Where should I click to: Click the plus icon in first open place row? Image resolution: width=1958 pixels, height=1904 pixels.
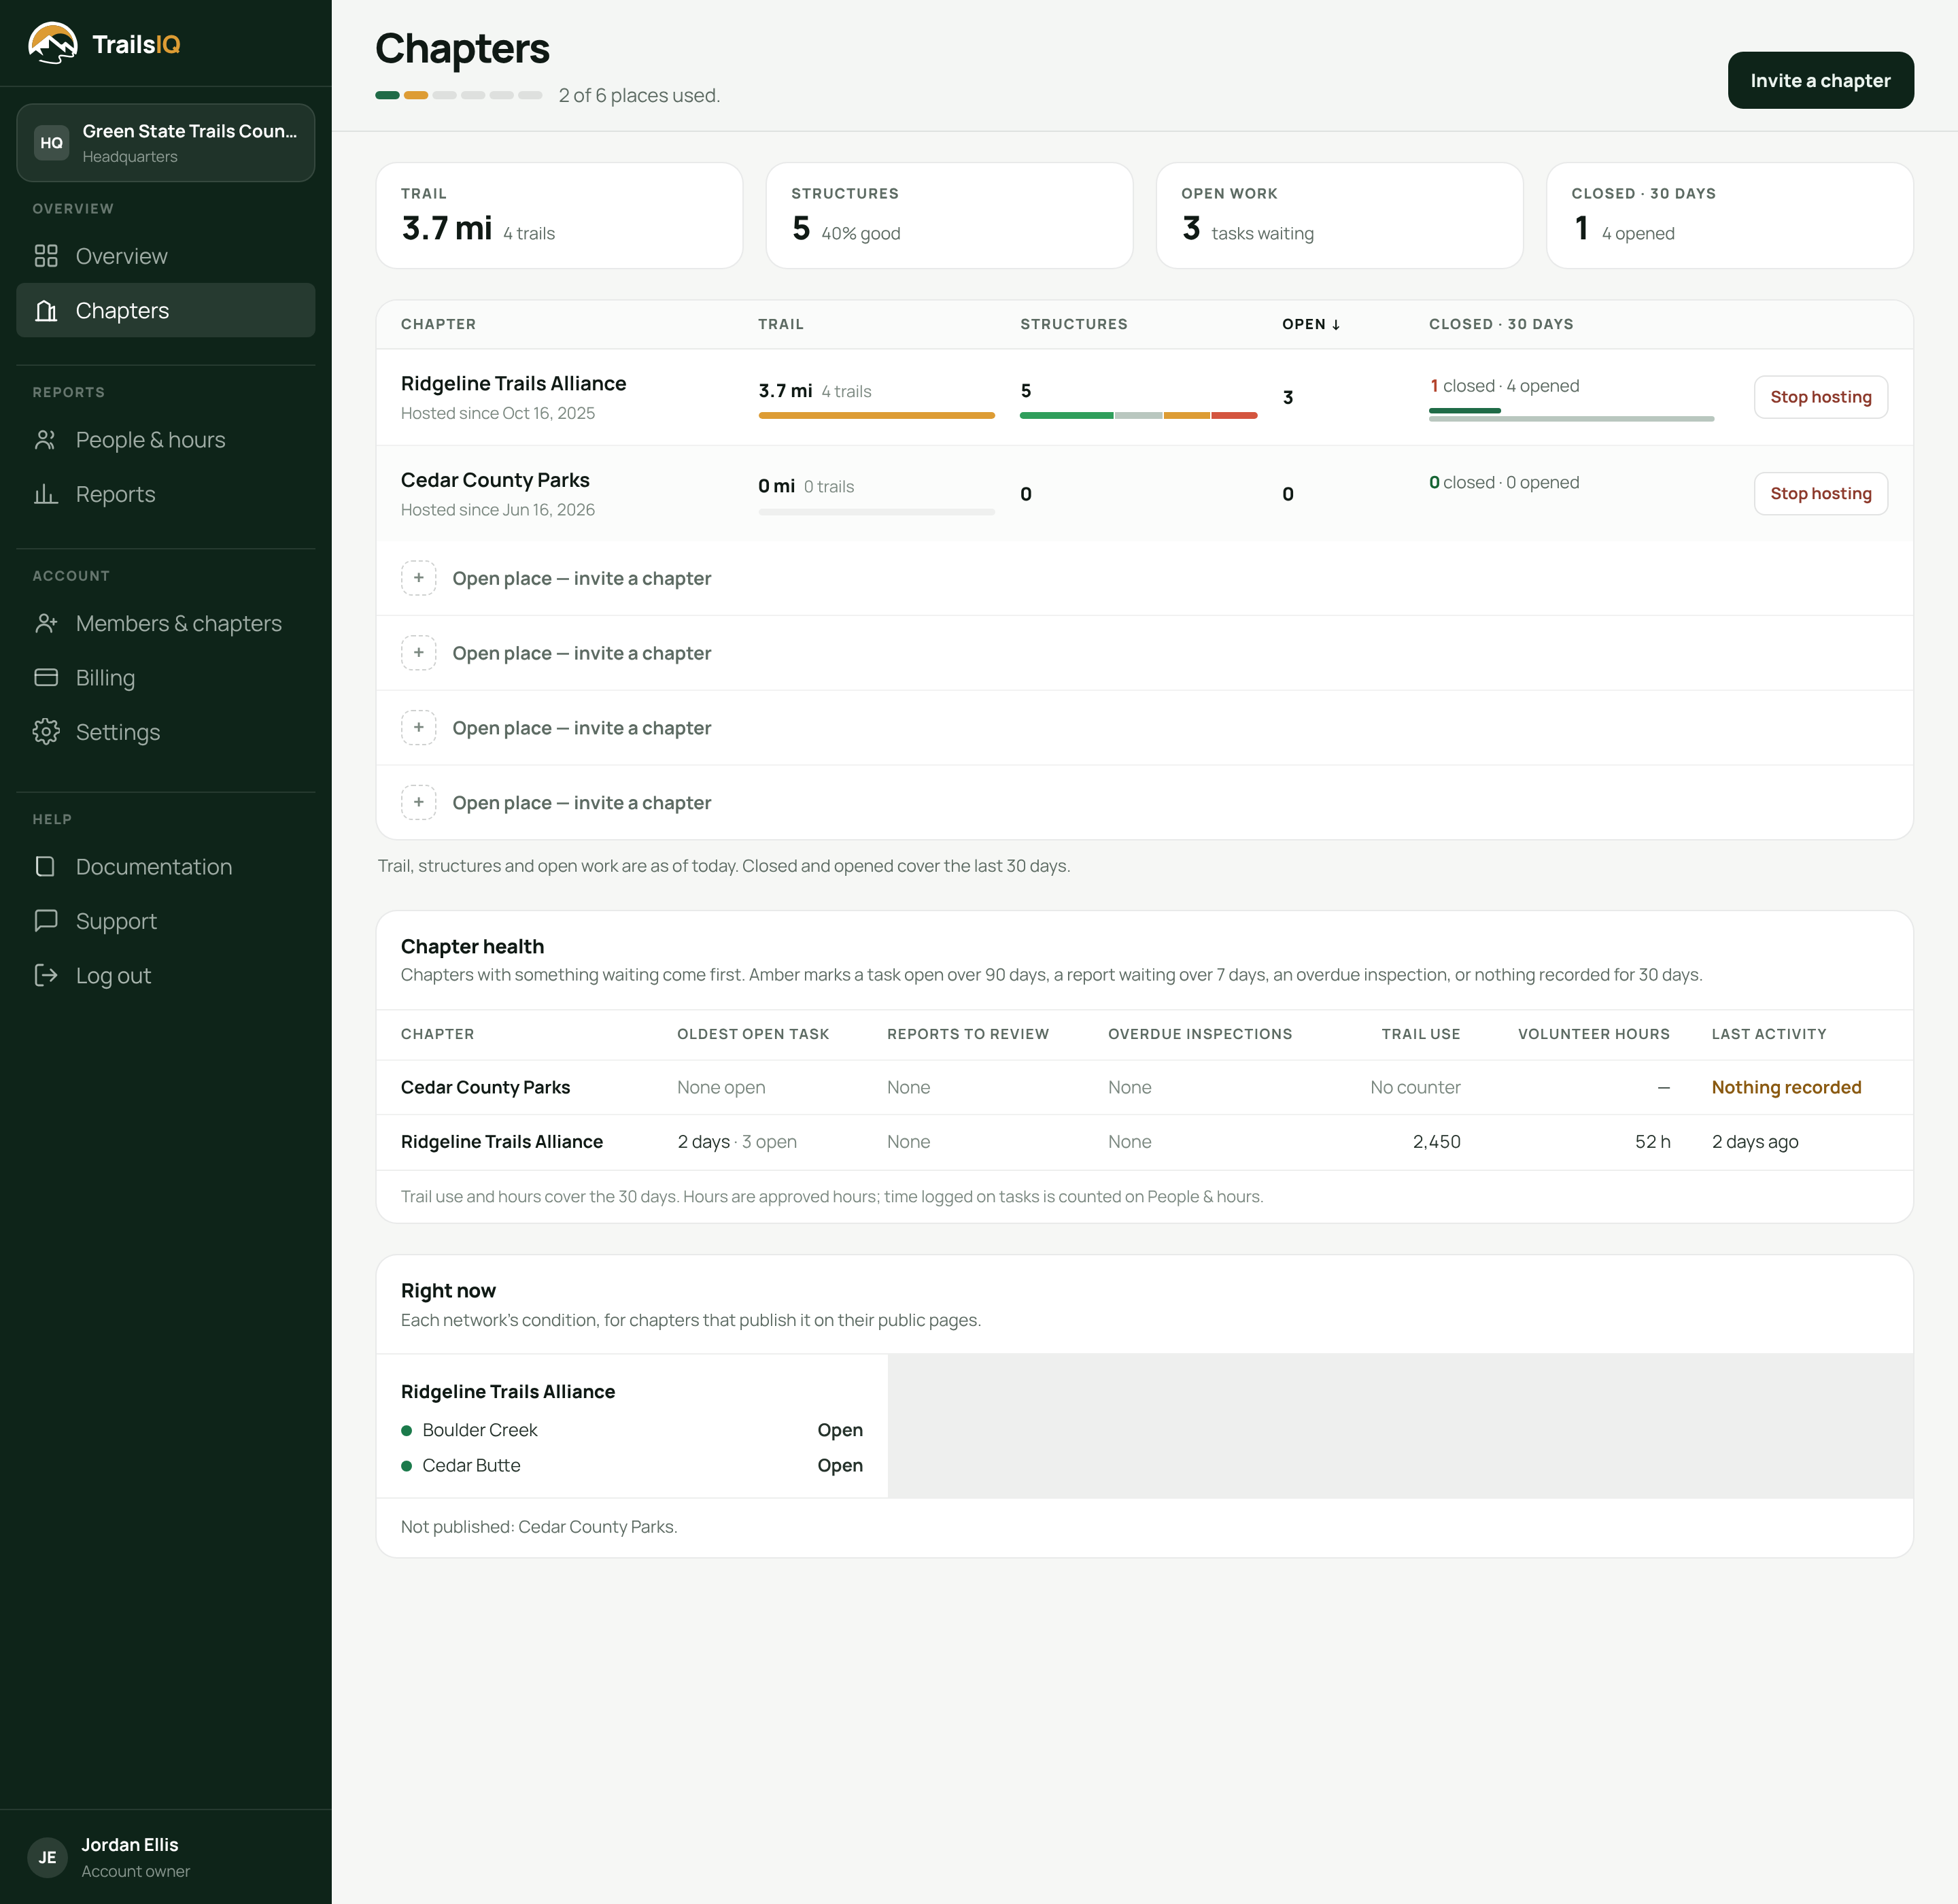[x=419, y=578]
